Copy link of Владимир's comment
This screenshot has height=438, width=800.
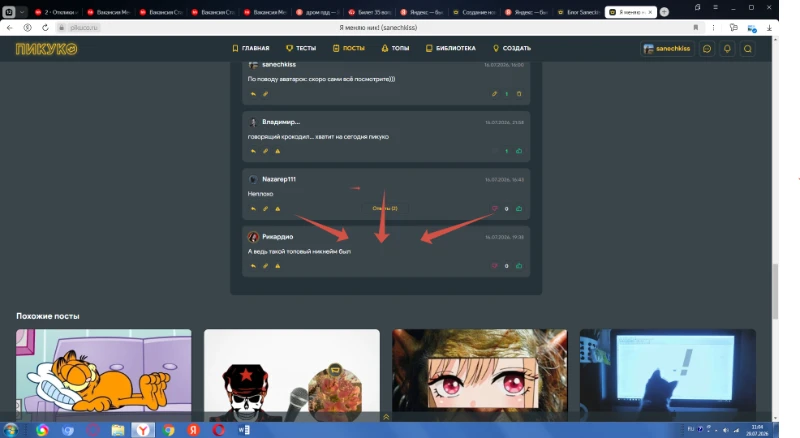coord(265,151)
